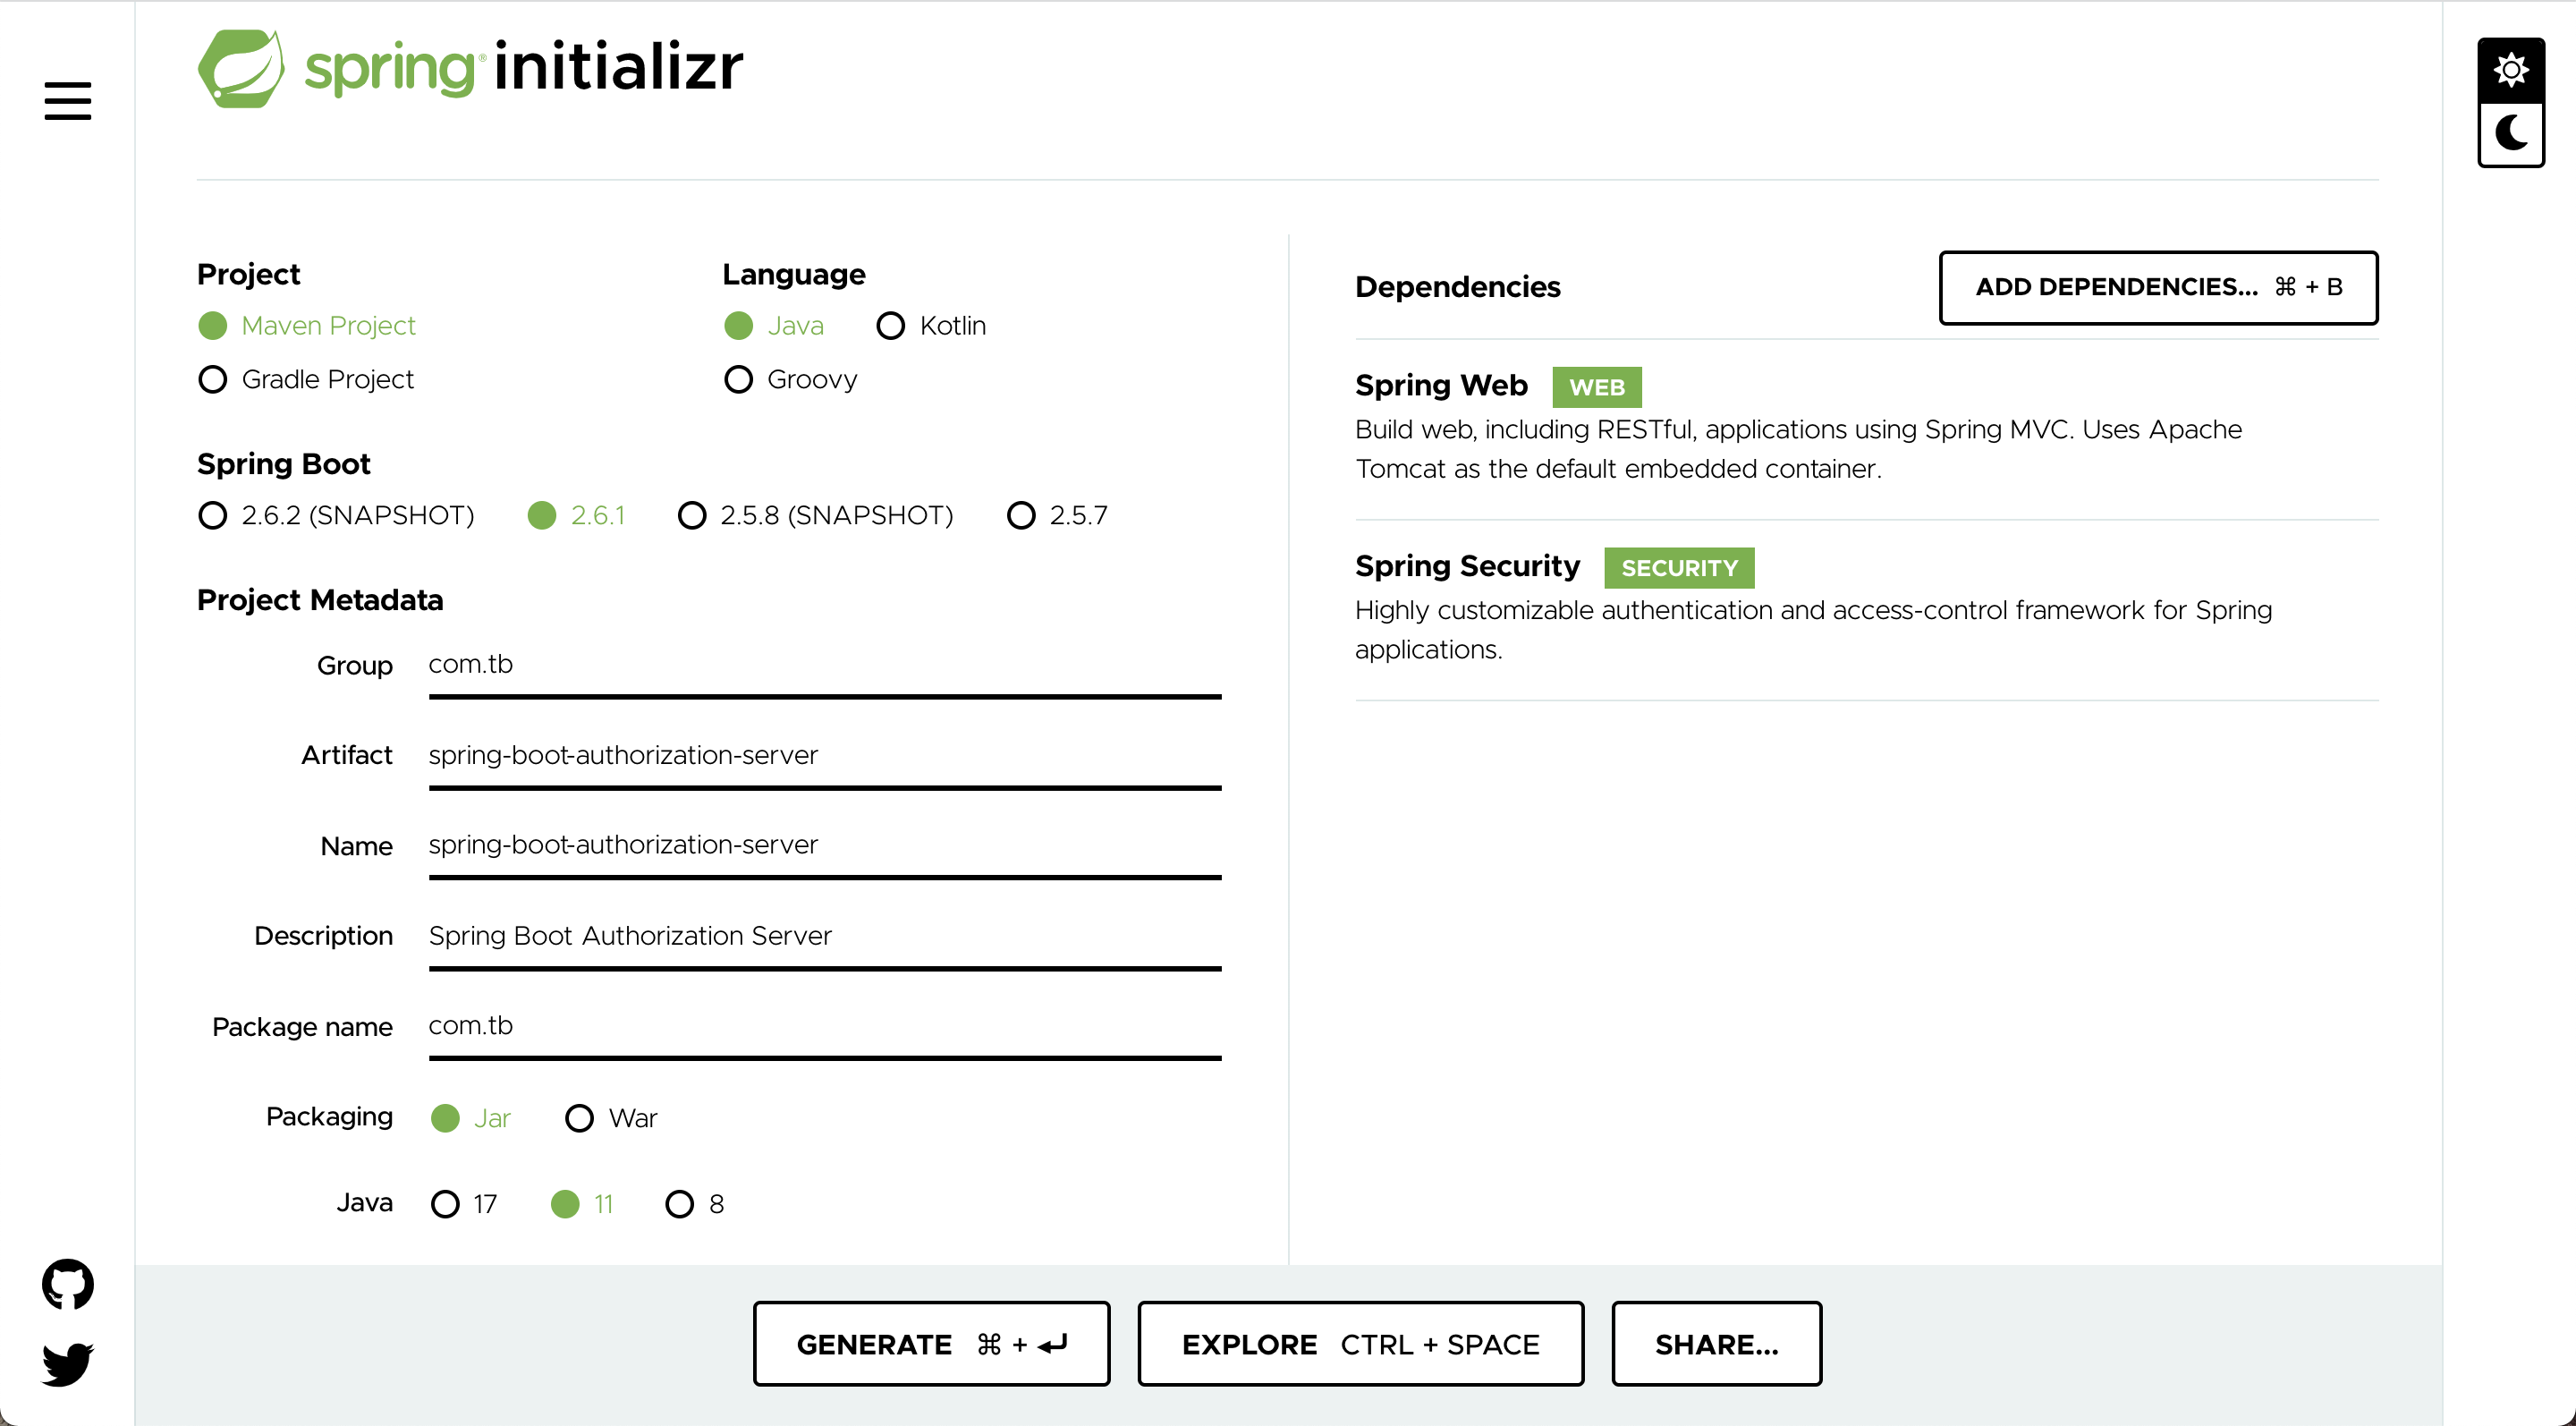Switch to light theme sun icon
The height and width of the screenshot is (1426, 2576).
[2511, 70]
